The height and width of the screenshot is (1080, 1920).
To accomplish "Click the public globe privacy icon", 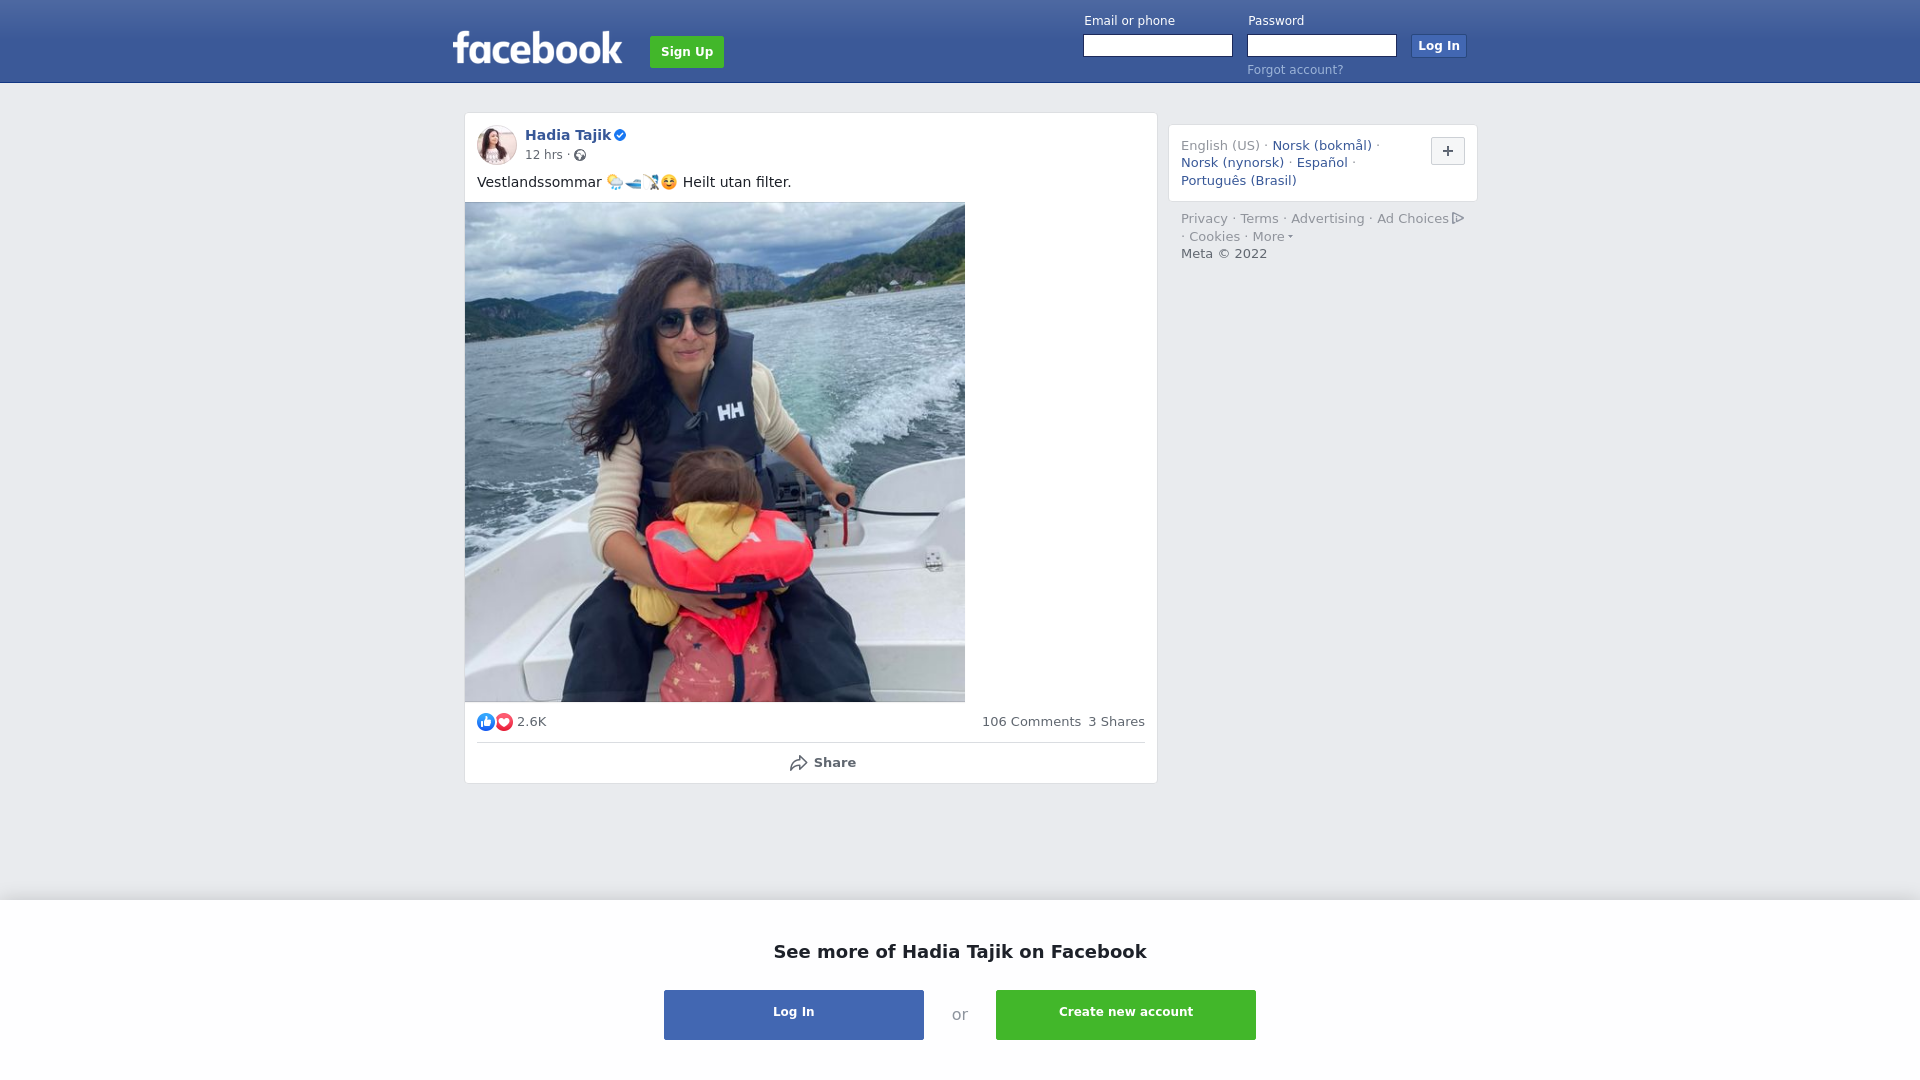I will (x=580, y=155).
